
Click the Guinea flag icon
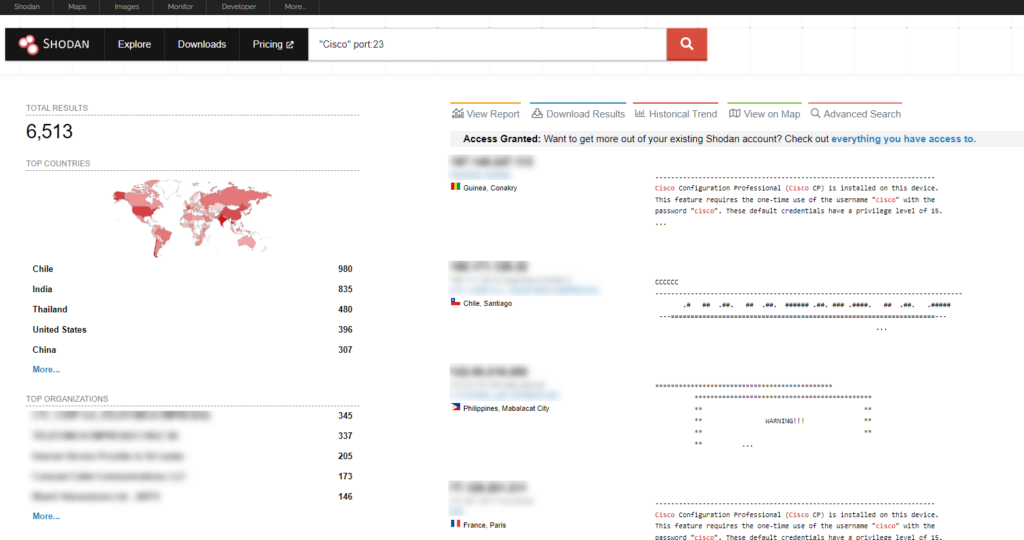point(455,187)
